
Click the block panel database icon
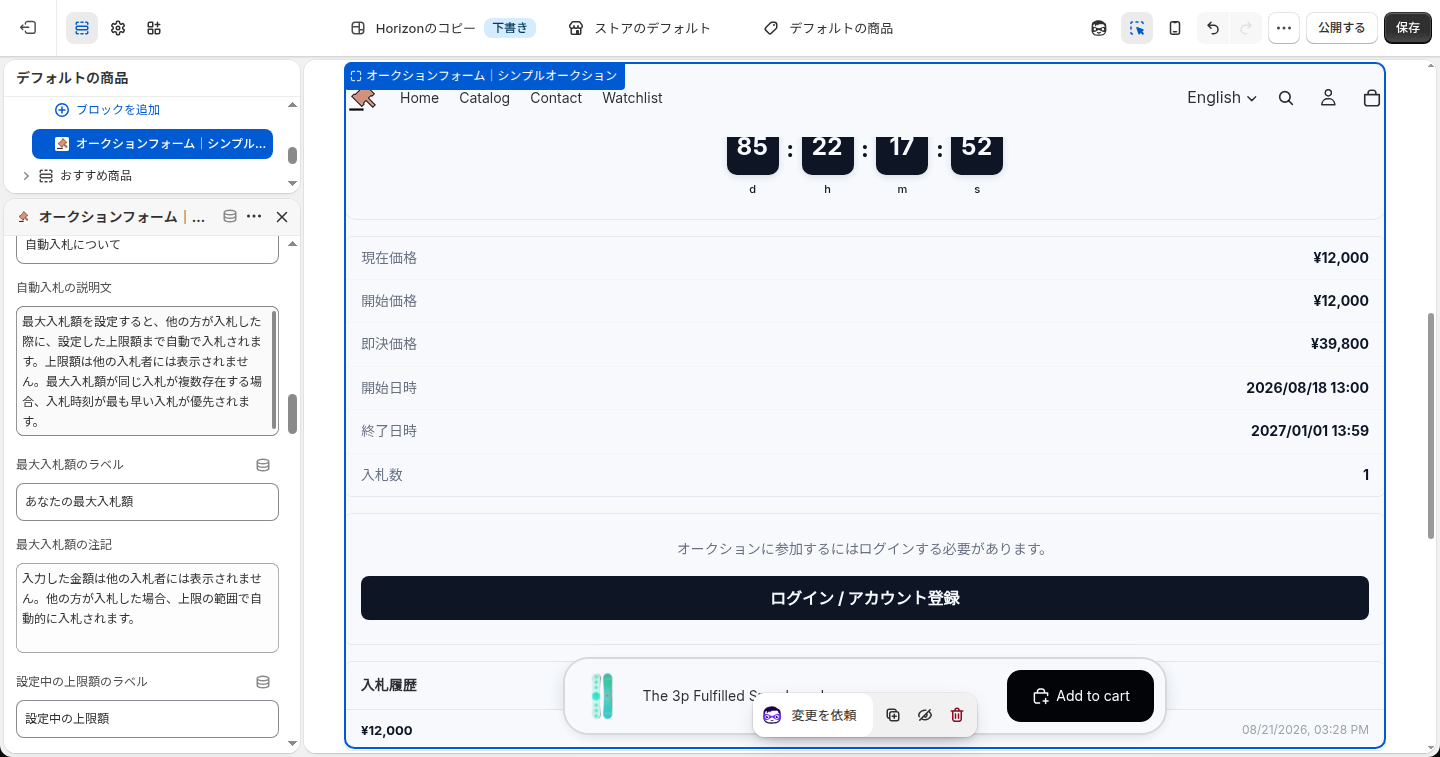coord(230,217)
